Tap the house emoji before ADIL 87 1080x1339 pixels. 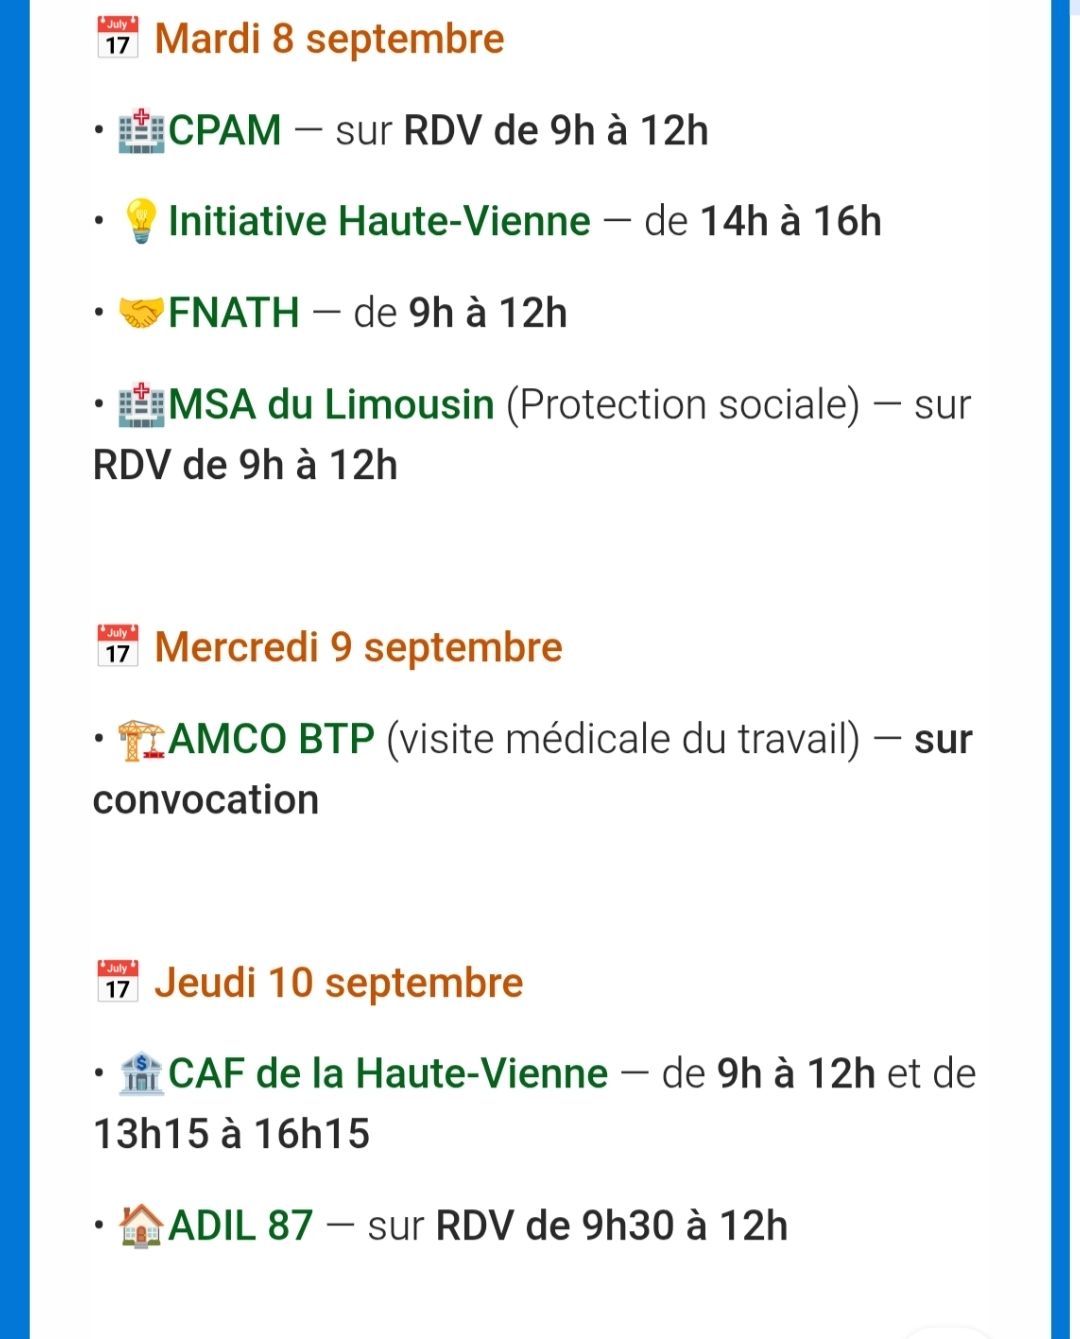(x=141, y=1226)
